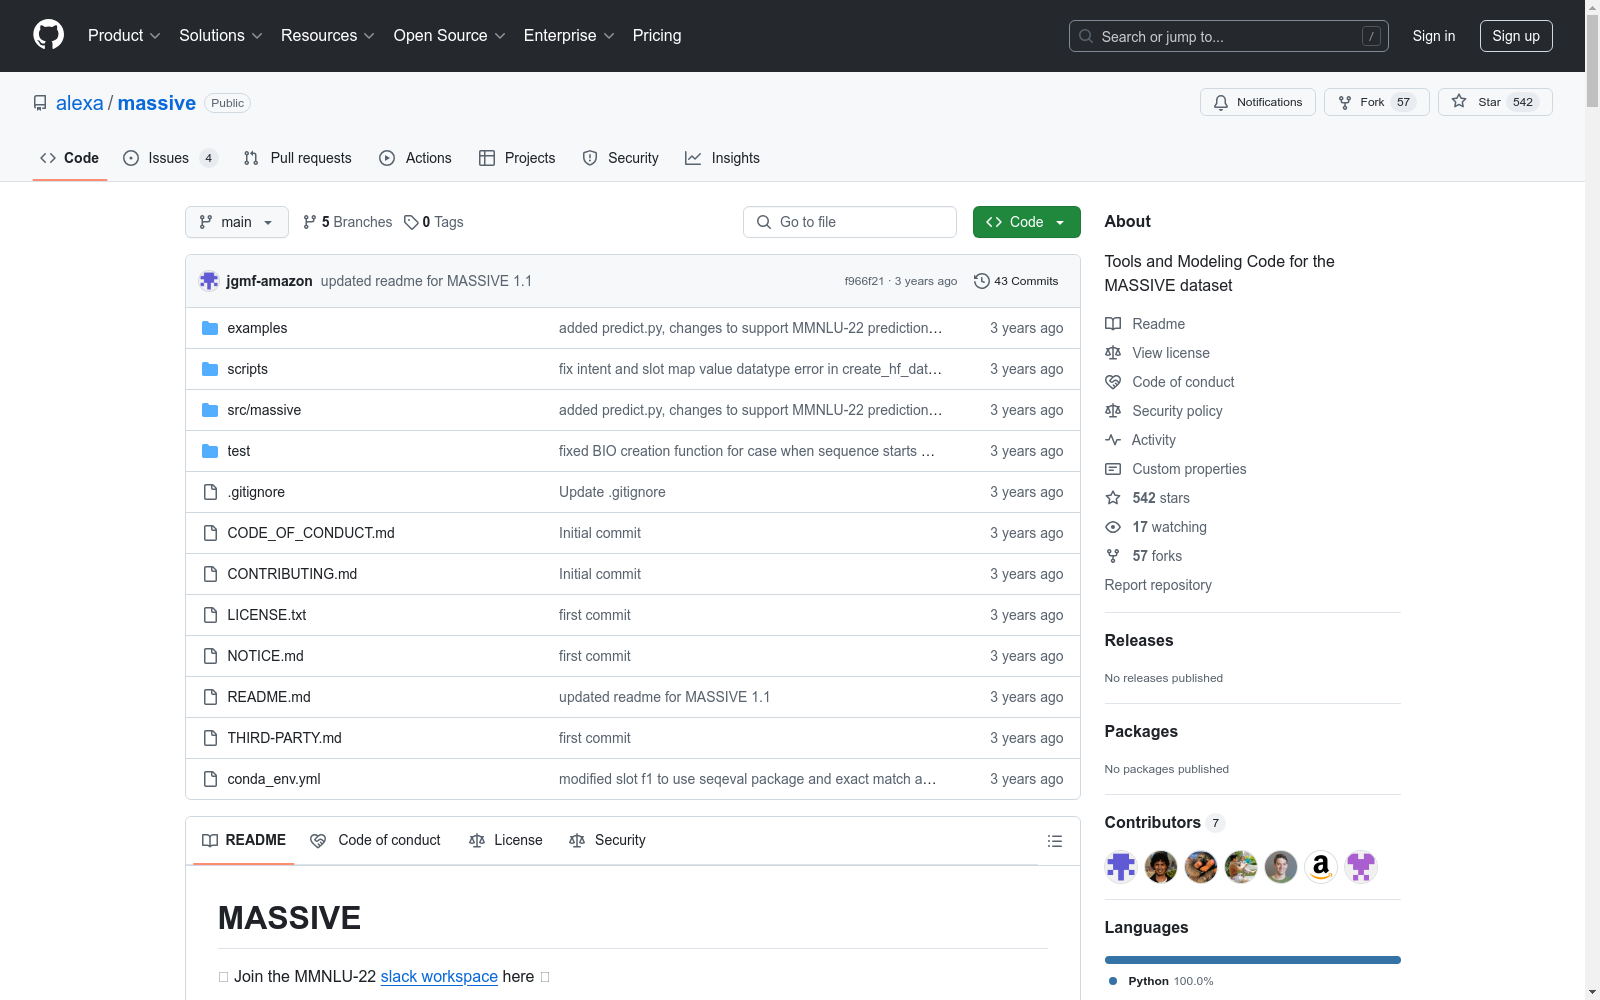Viewport: 1600px width, 1000px height.
Task: Click the tags icon
Action: tap(411, 222)
